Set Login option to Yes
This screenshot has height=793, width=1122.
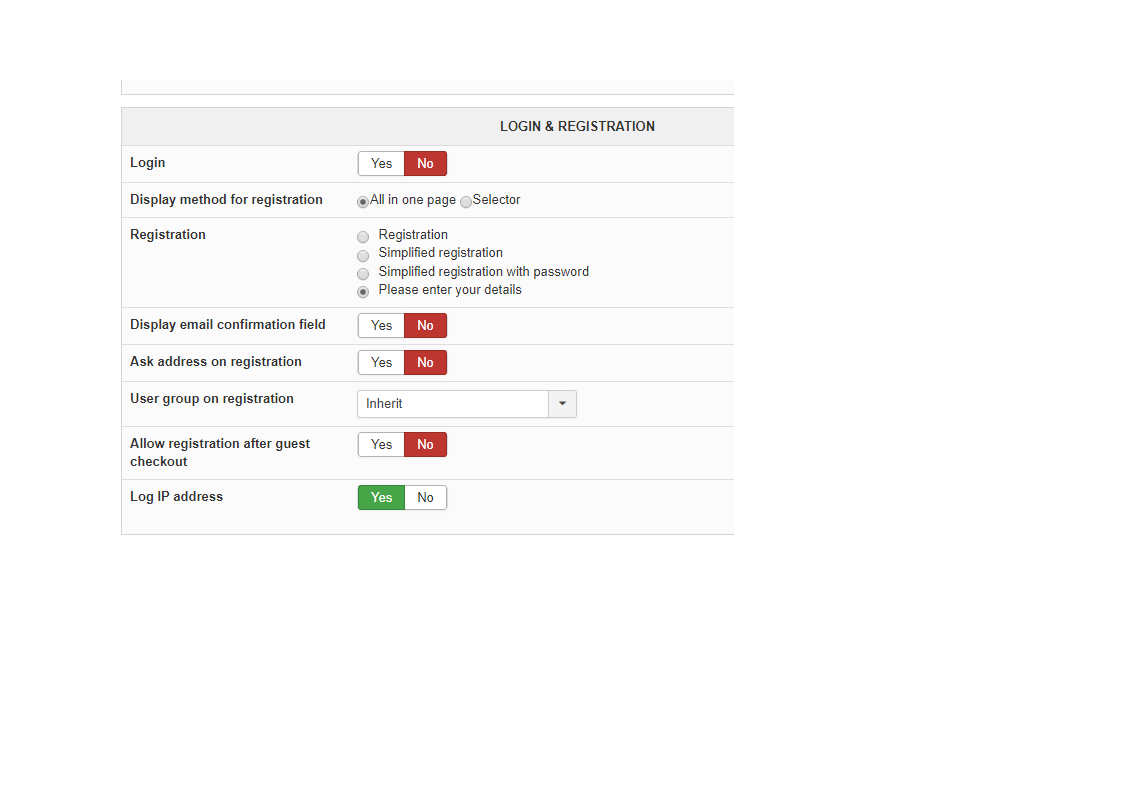coord(381,164)
